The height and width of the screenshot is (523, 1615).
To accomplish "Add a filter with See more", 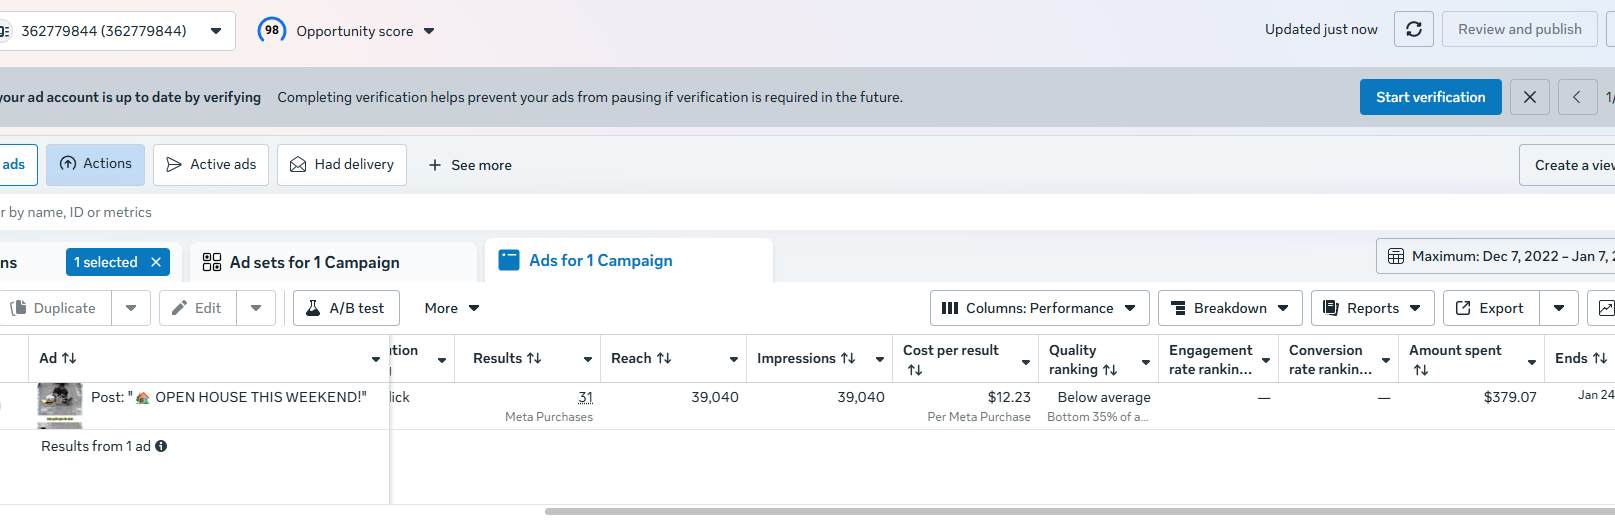I will click(470, 165).
